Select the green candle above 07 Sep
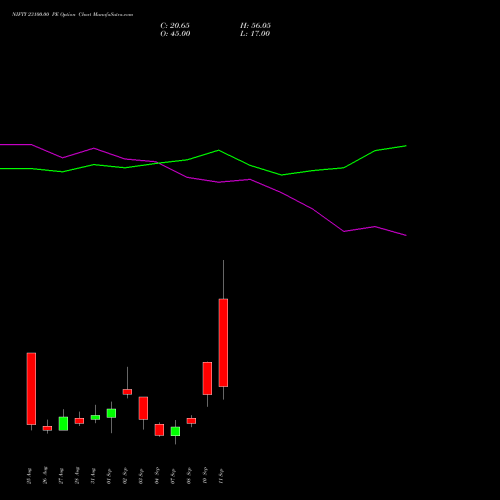Image resolution: width=500 pixels, height=500 pixels. coord(175,431)
